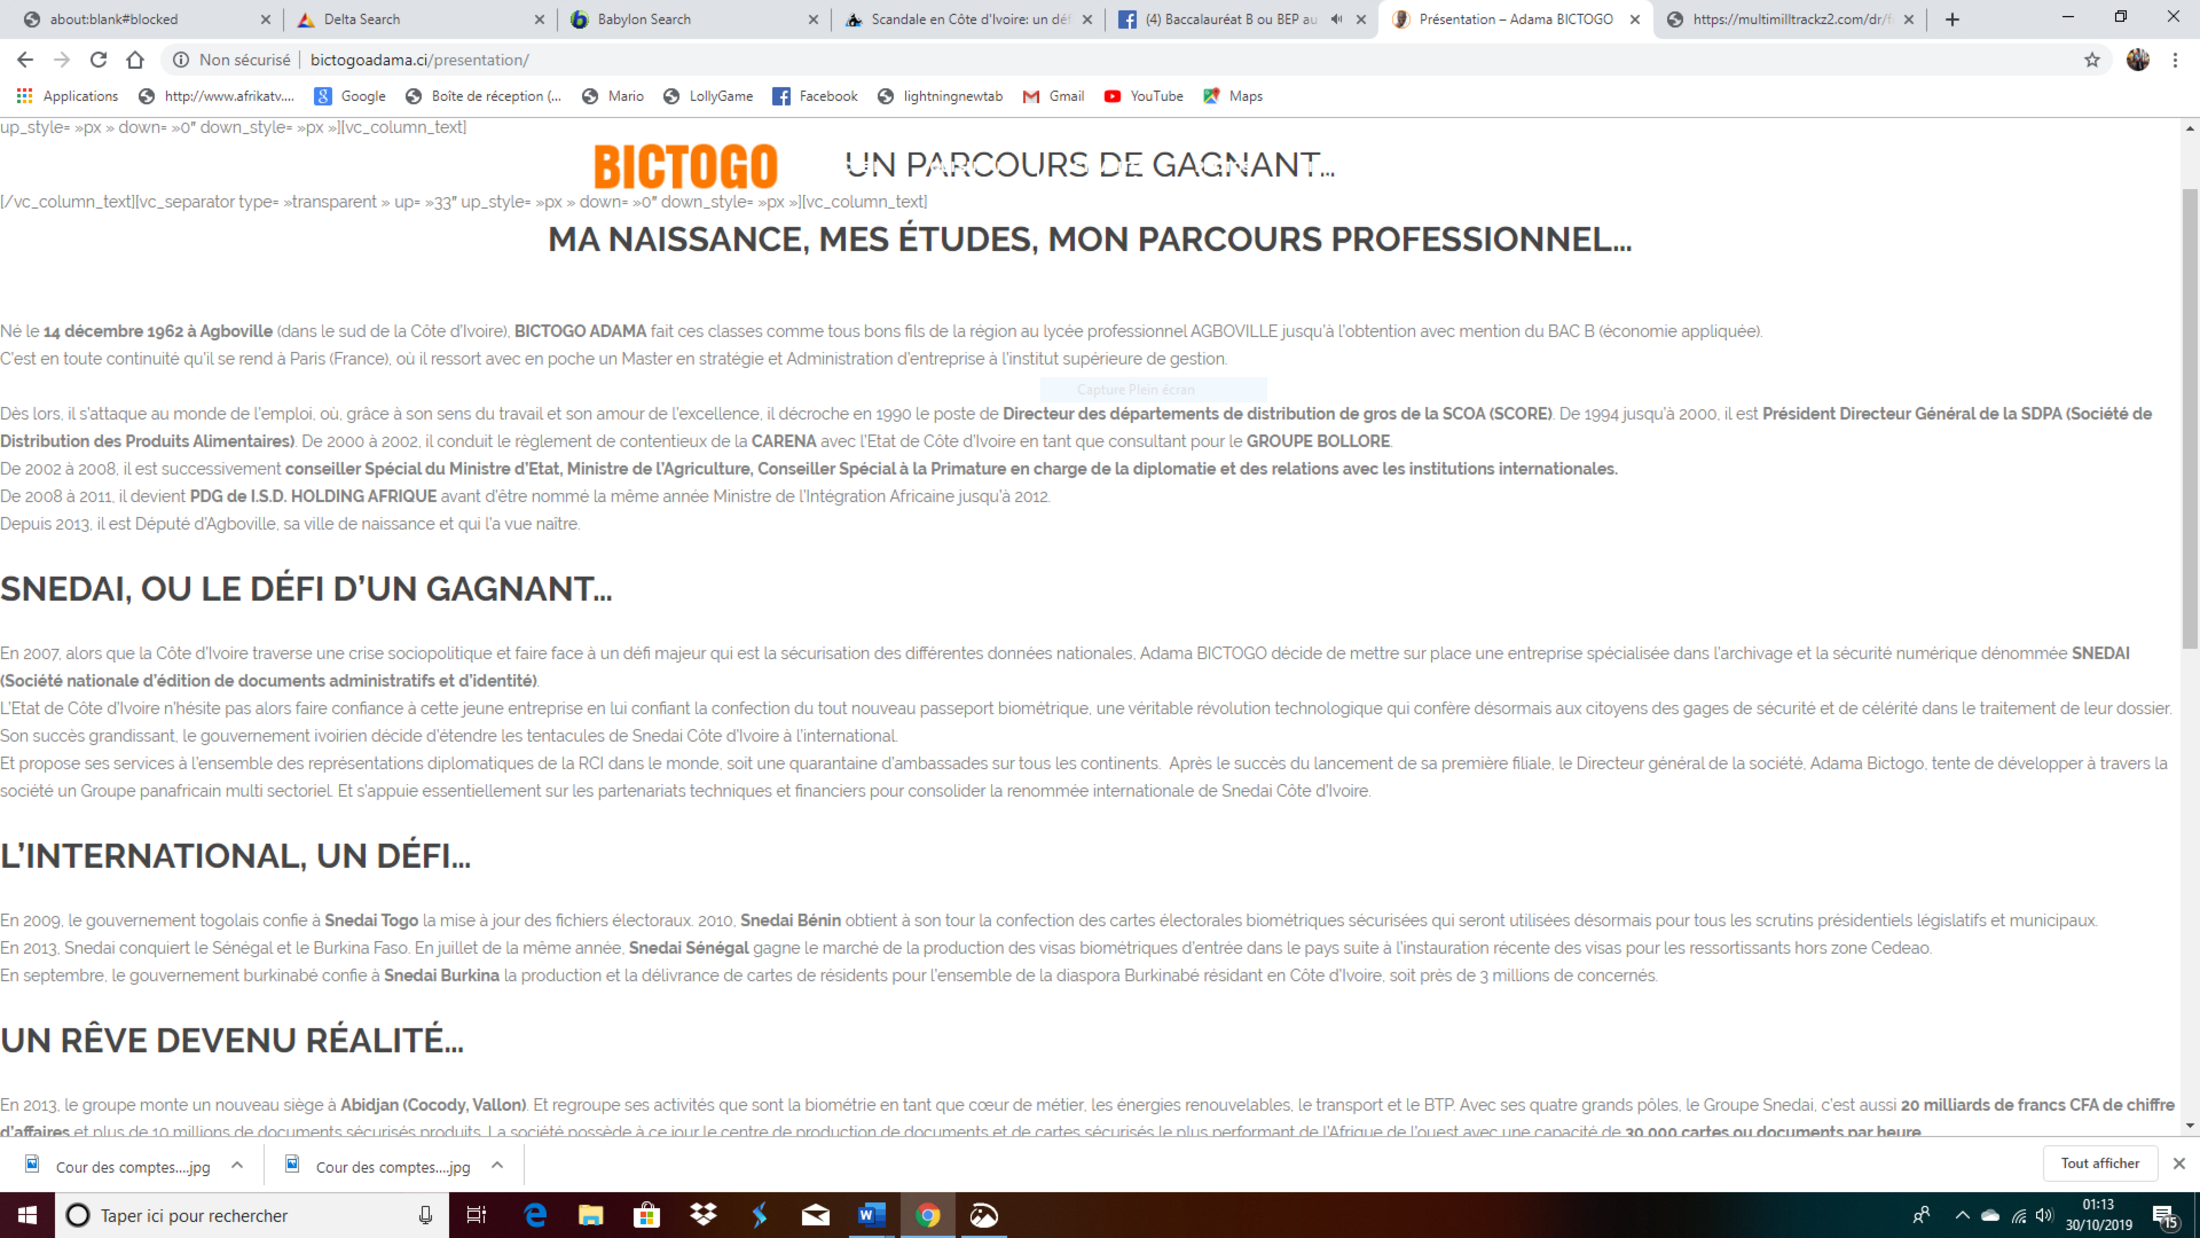Screen dimensions: 2200x1238
Task: Open the Chrome three-dot menu
Action: click(2175, 60)
